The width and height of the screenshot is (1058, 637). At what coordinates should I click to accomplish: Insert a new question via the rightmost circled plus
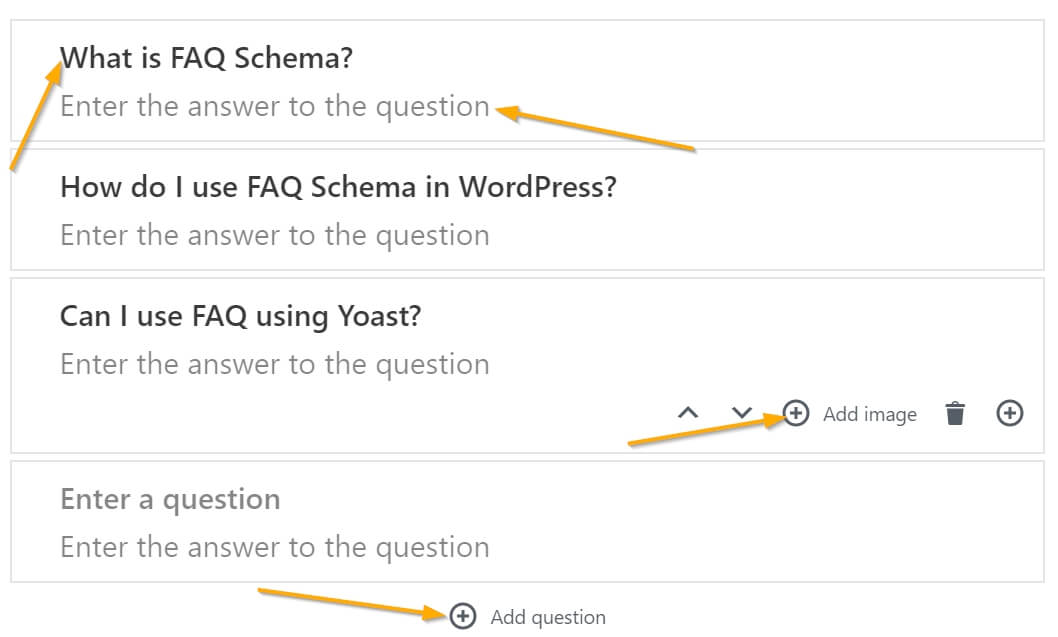[x=1010, y=413]
